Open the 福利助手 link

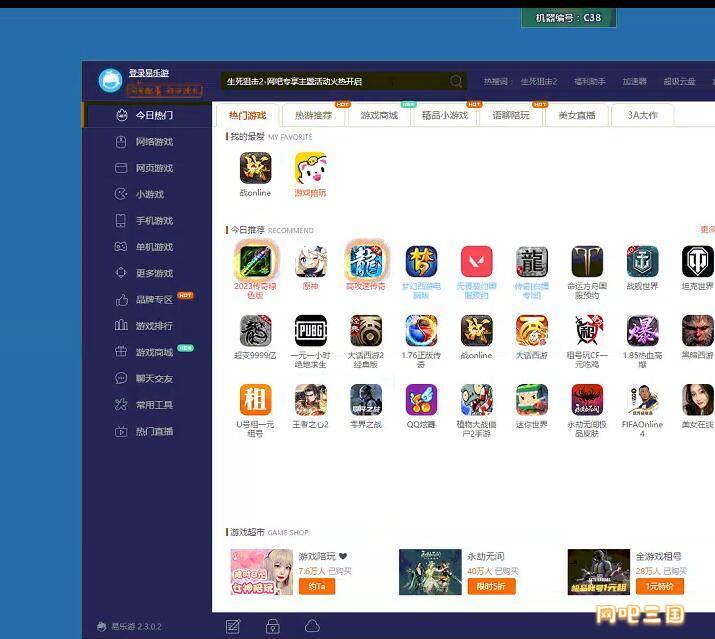point(590,82)
